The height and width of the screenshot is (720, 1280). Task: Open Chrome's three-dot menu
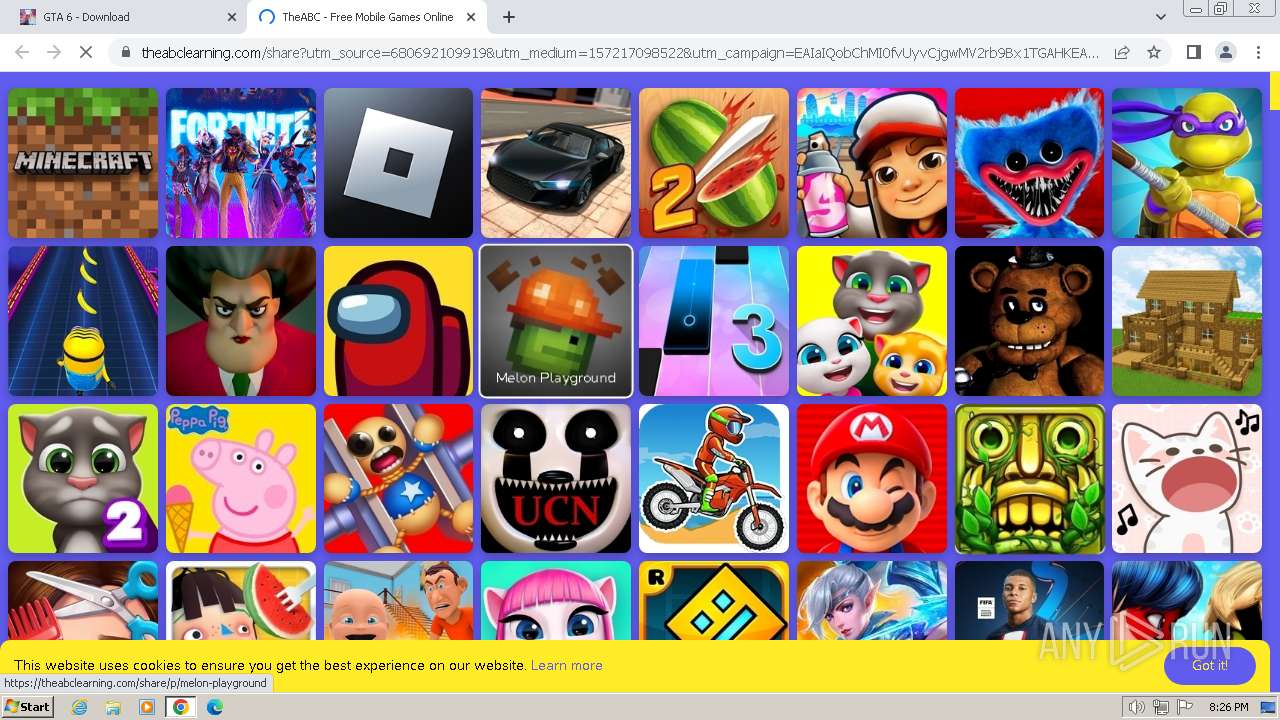[x=1257, y=52]
